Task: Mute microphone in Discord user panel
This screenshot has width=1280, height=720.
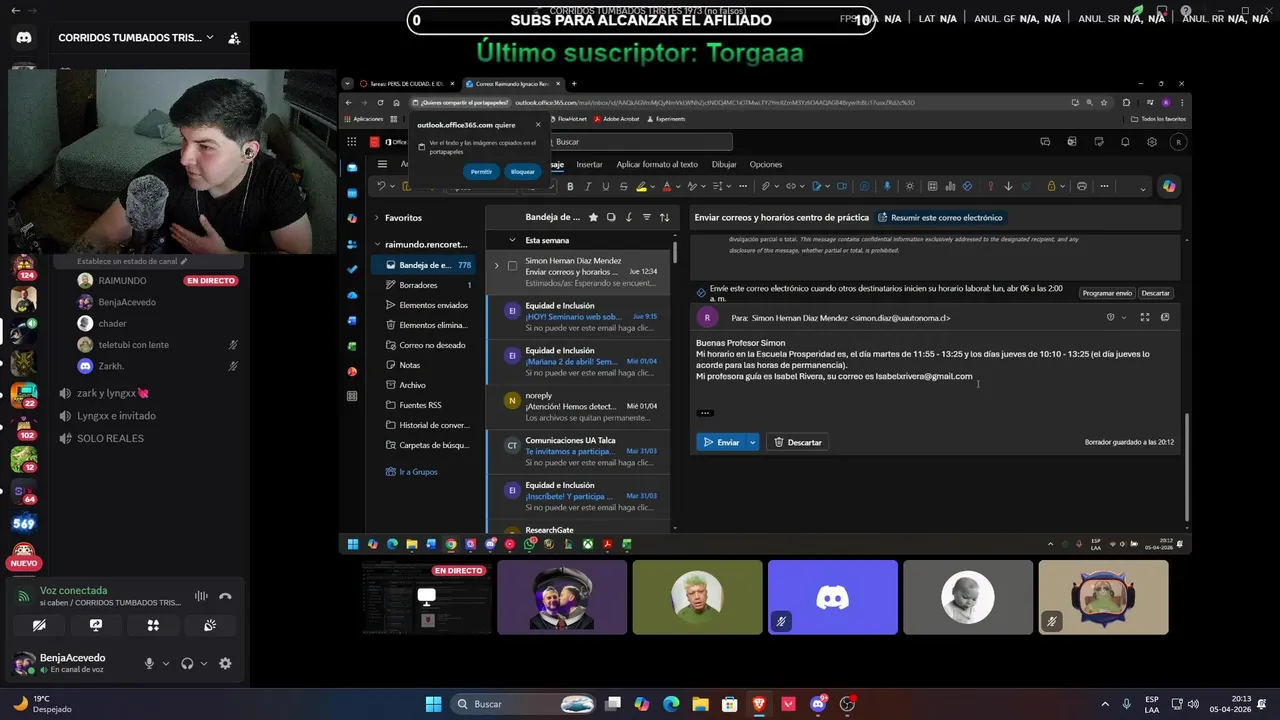Action: pos(149,663)
